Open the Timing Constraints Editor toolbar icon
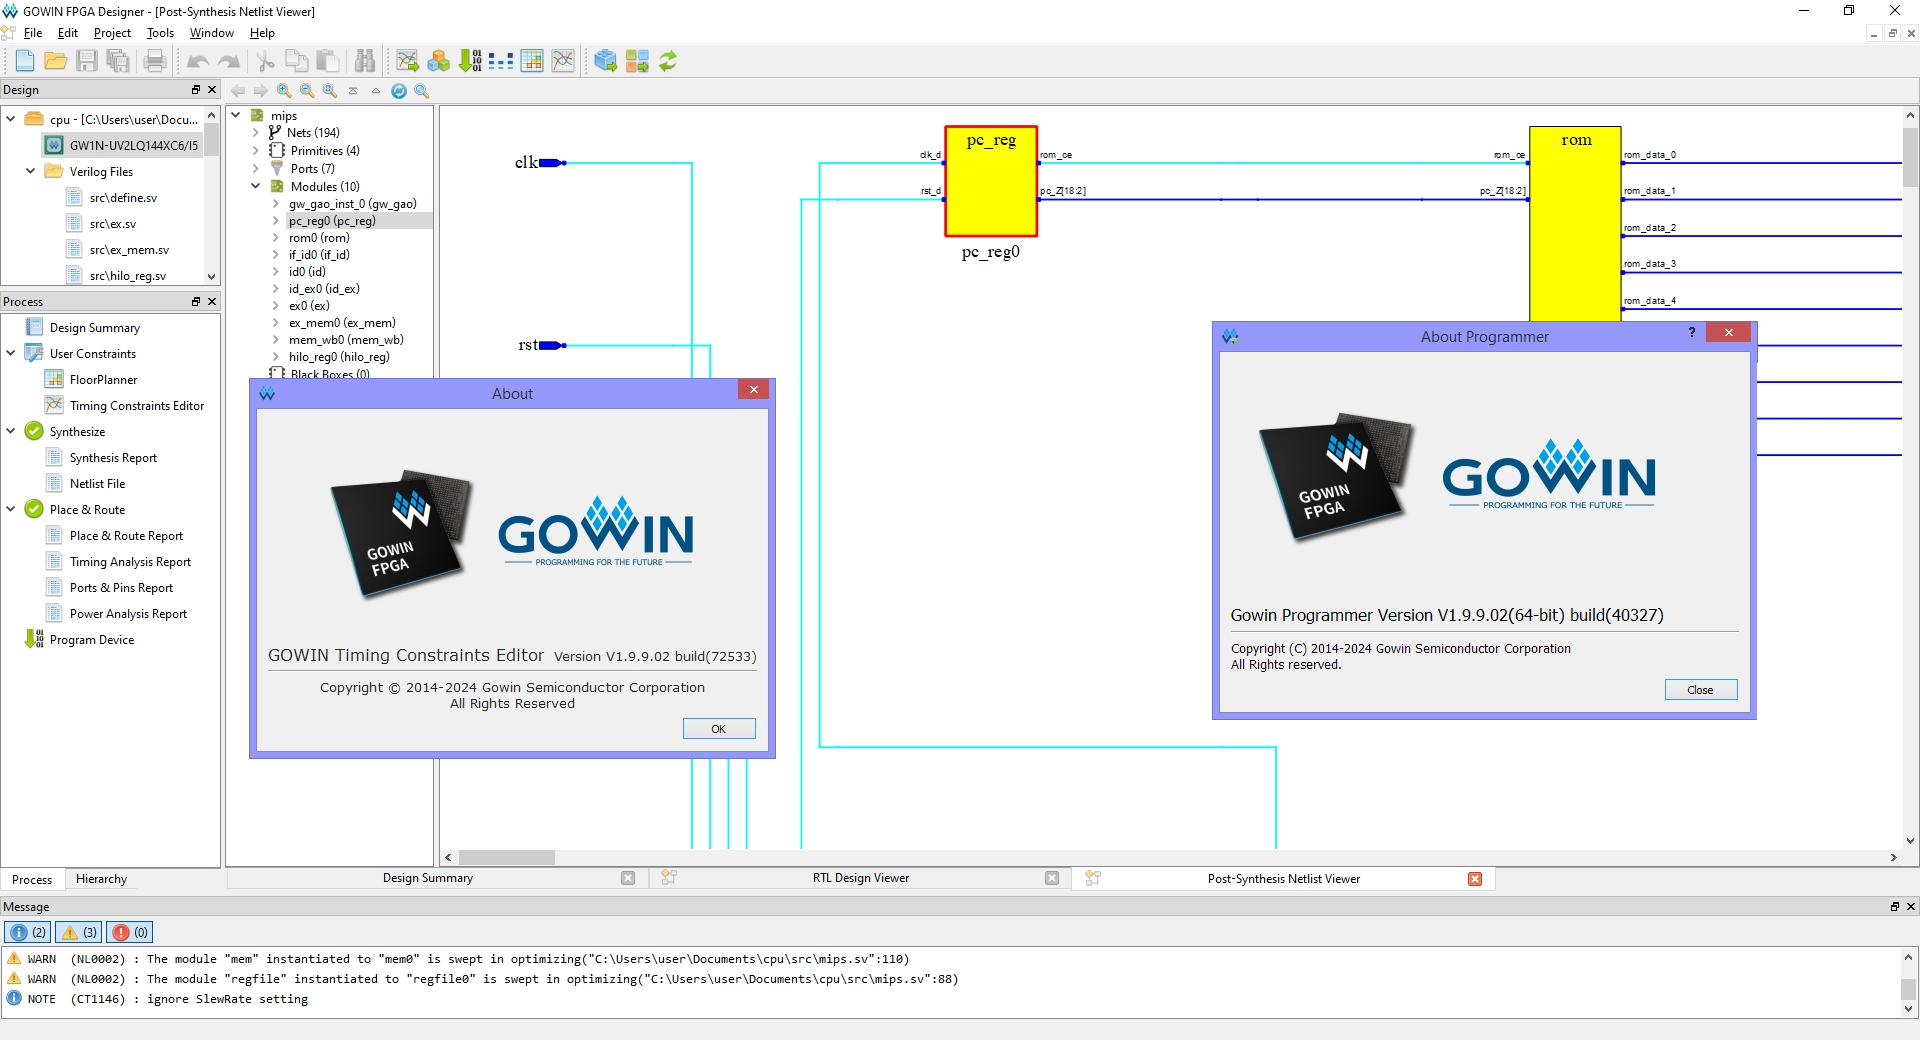The image size is (1920, 1040). [563, 61]
